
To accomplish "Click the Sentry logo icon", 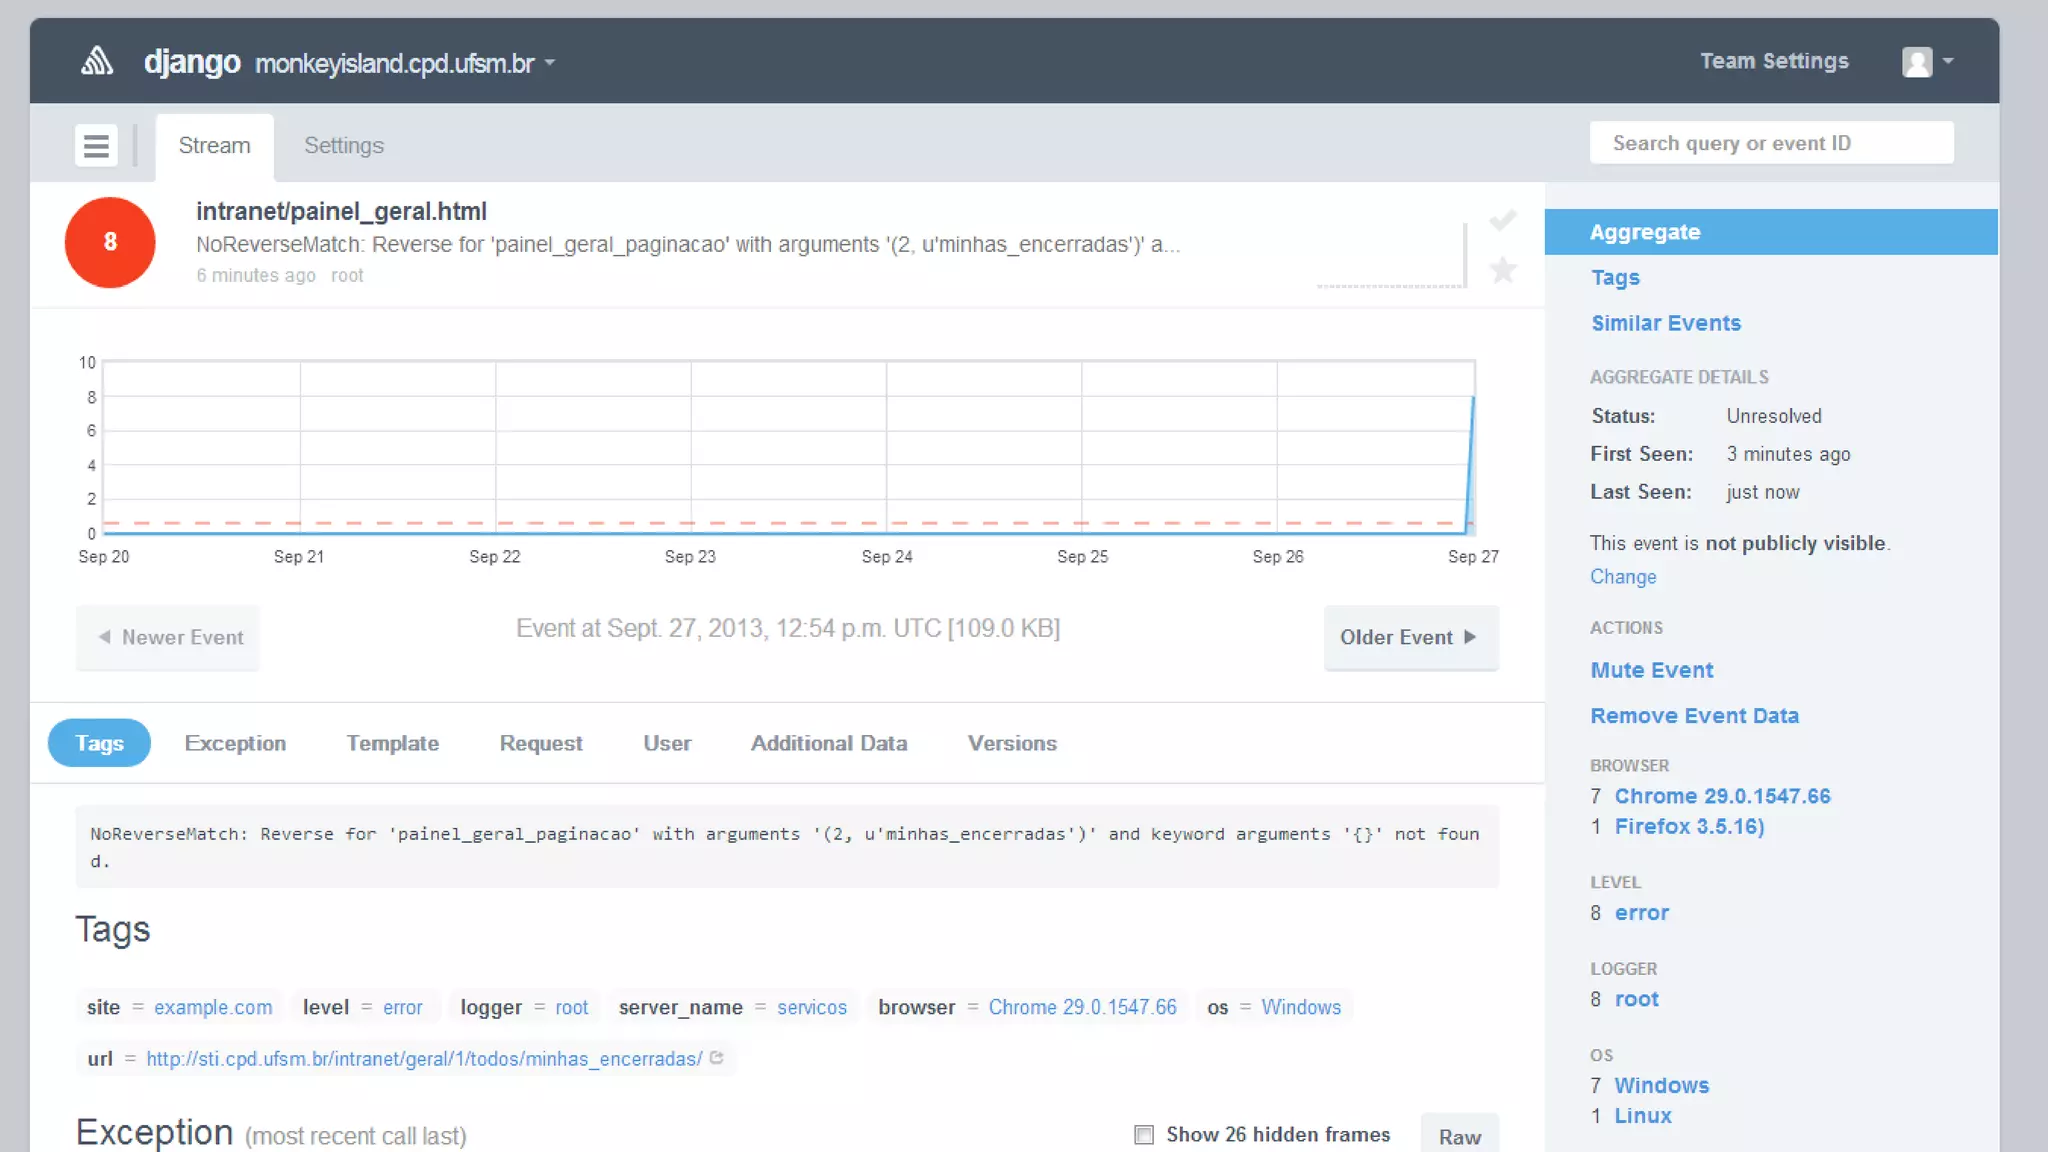I will coord(97,62).
